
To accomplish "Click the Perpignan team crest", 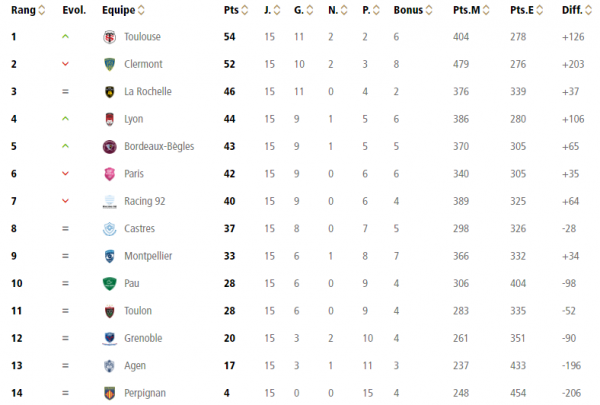I will point(109,393).
